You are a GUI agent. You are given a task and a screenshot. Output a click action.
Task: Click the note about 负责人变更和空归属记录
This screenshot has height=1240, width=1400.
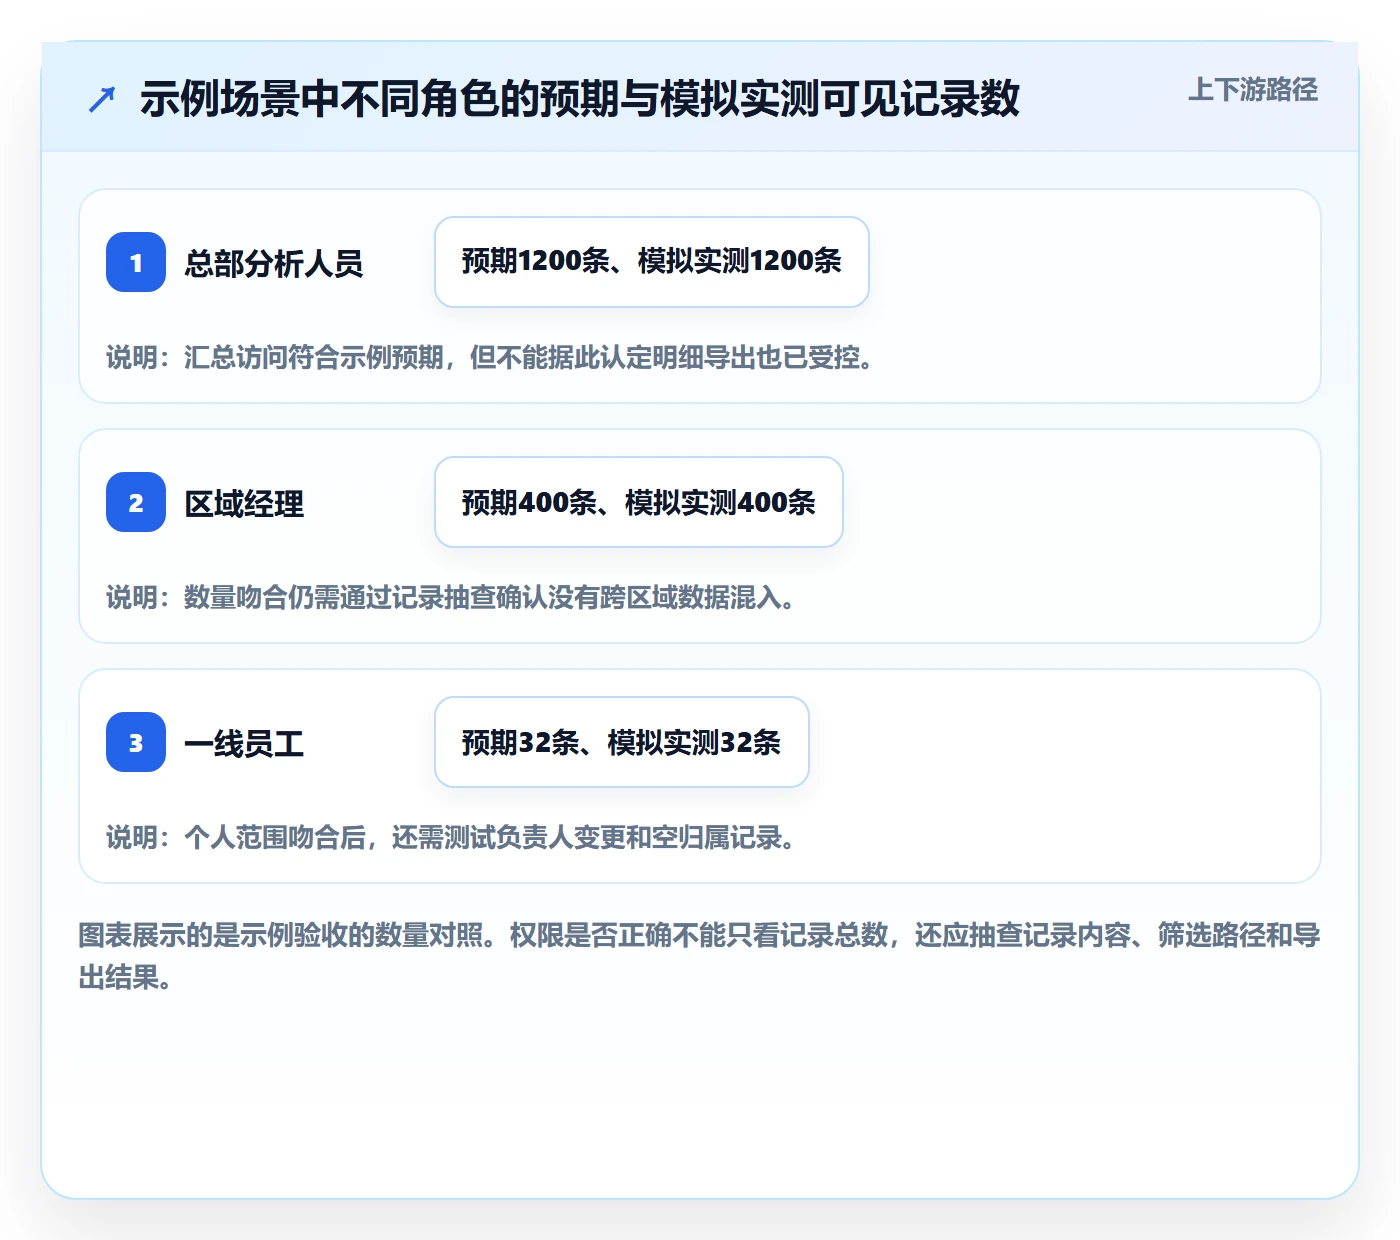point(451,837)
